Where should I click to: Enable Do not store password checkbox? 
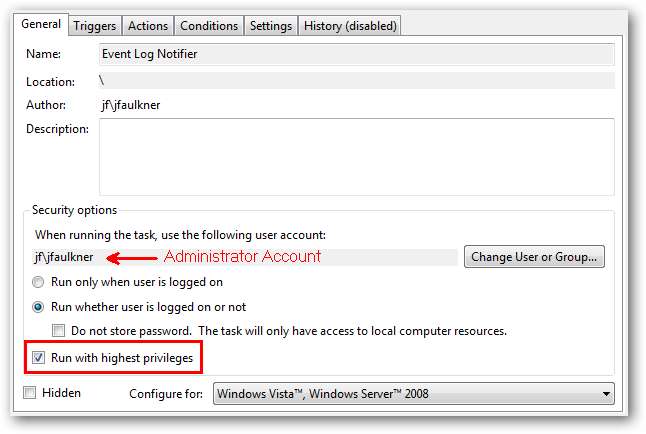59,331
